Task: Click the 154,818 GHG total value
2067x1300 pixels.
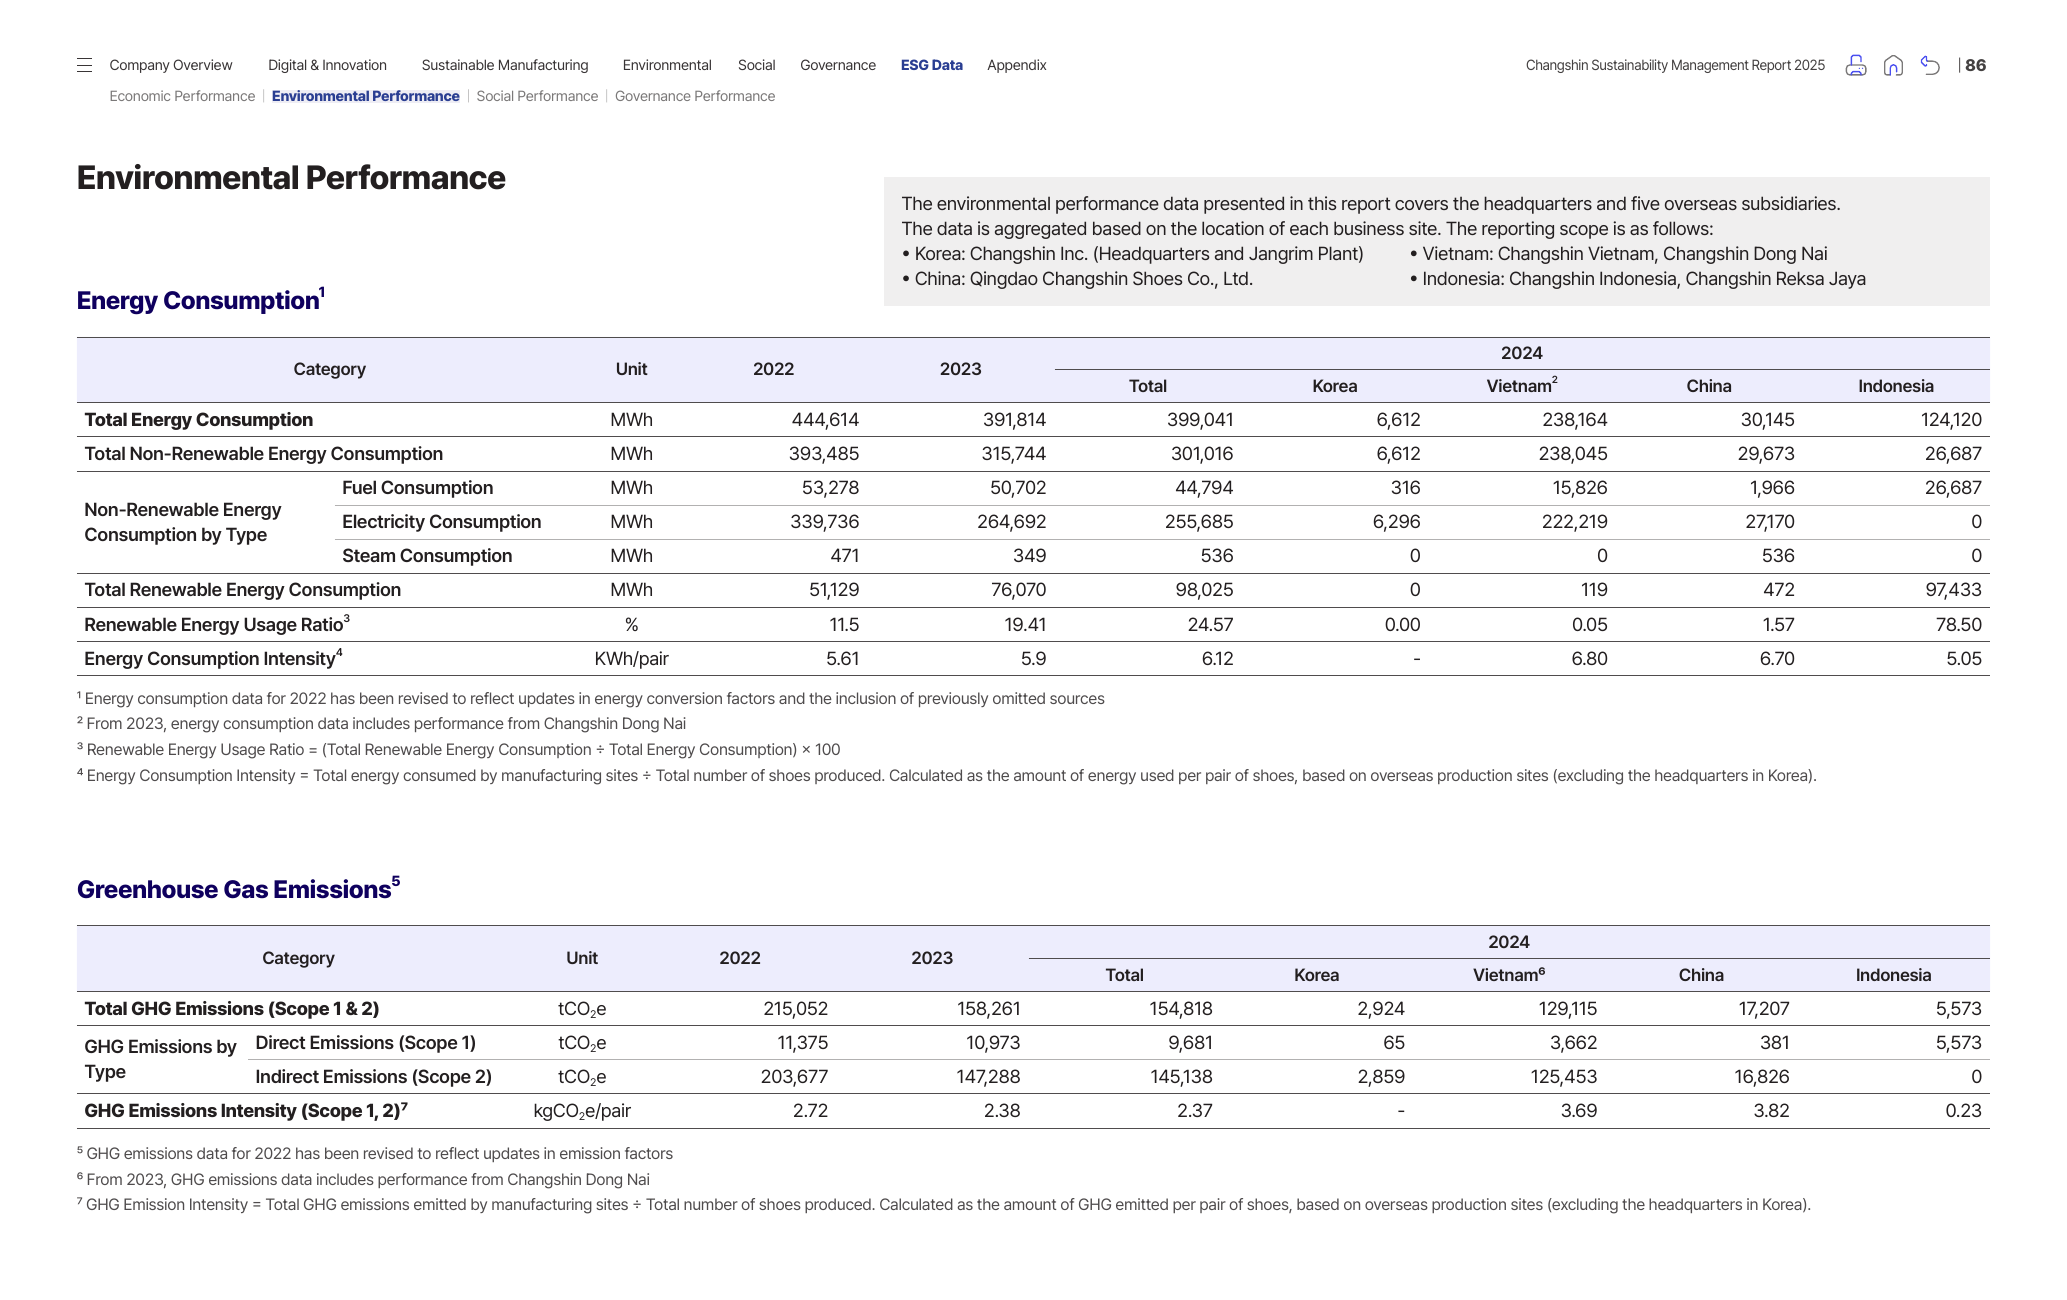Action: (1180, 1009)
